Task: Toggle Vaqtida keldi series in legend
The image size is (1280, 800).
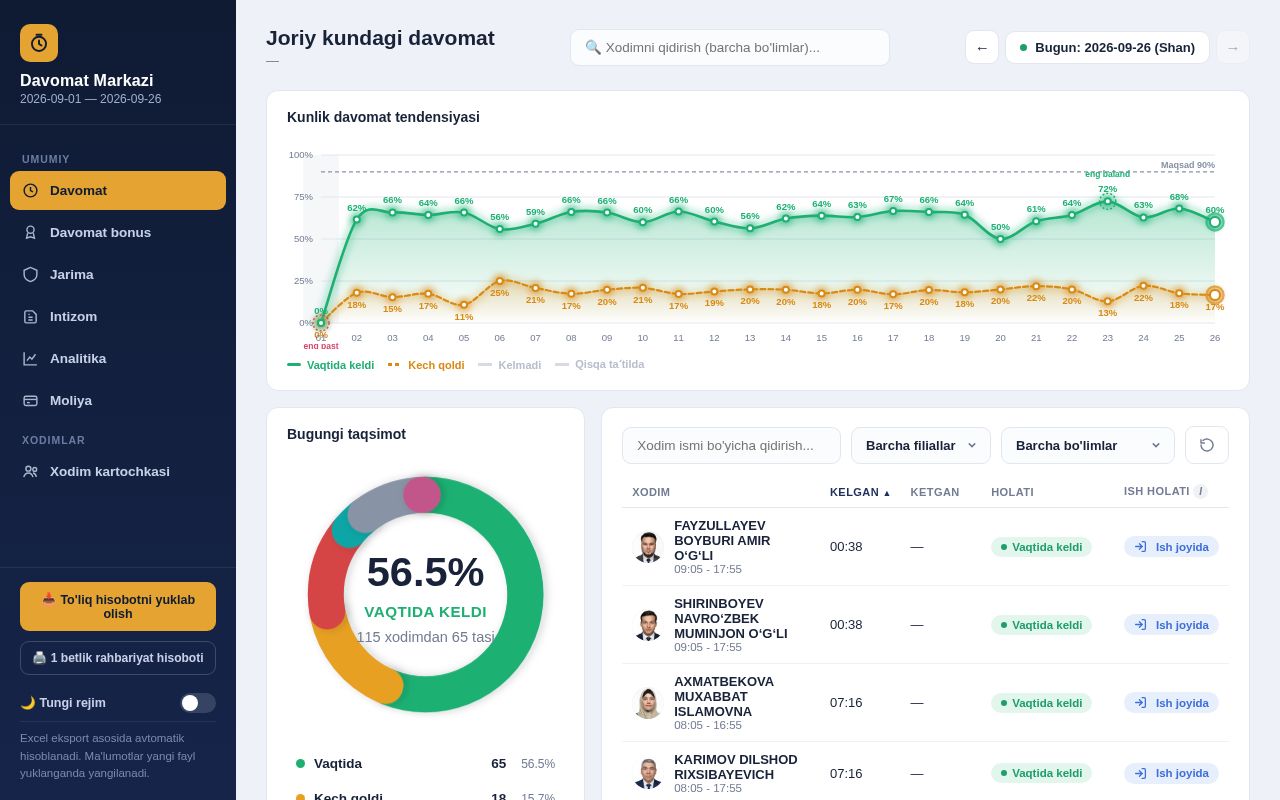Action: click(331, 365)
